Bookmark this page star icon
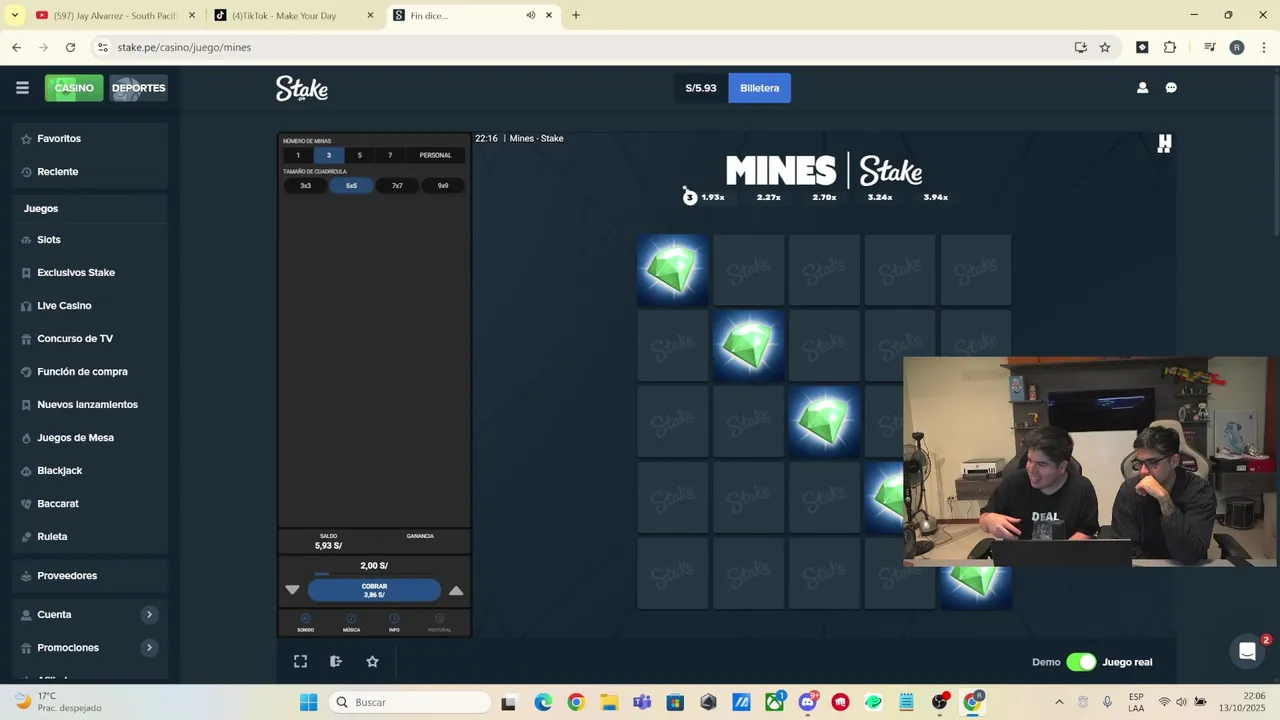 [x=1105, y=47]
